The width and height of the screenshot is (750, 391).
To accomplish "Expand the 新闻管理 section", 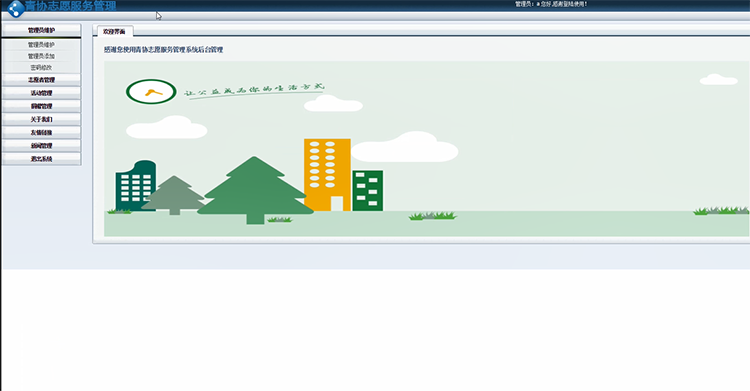I will [41, 145].
